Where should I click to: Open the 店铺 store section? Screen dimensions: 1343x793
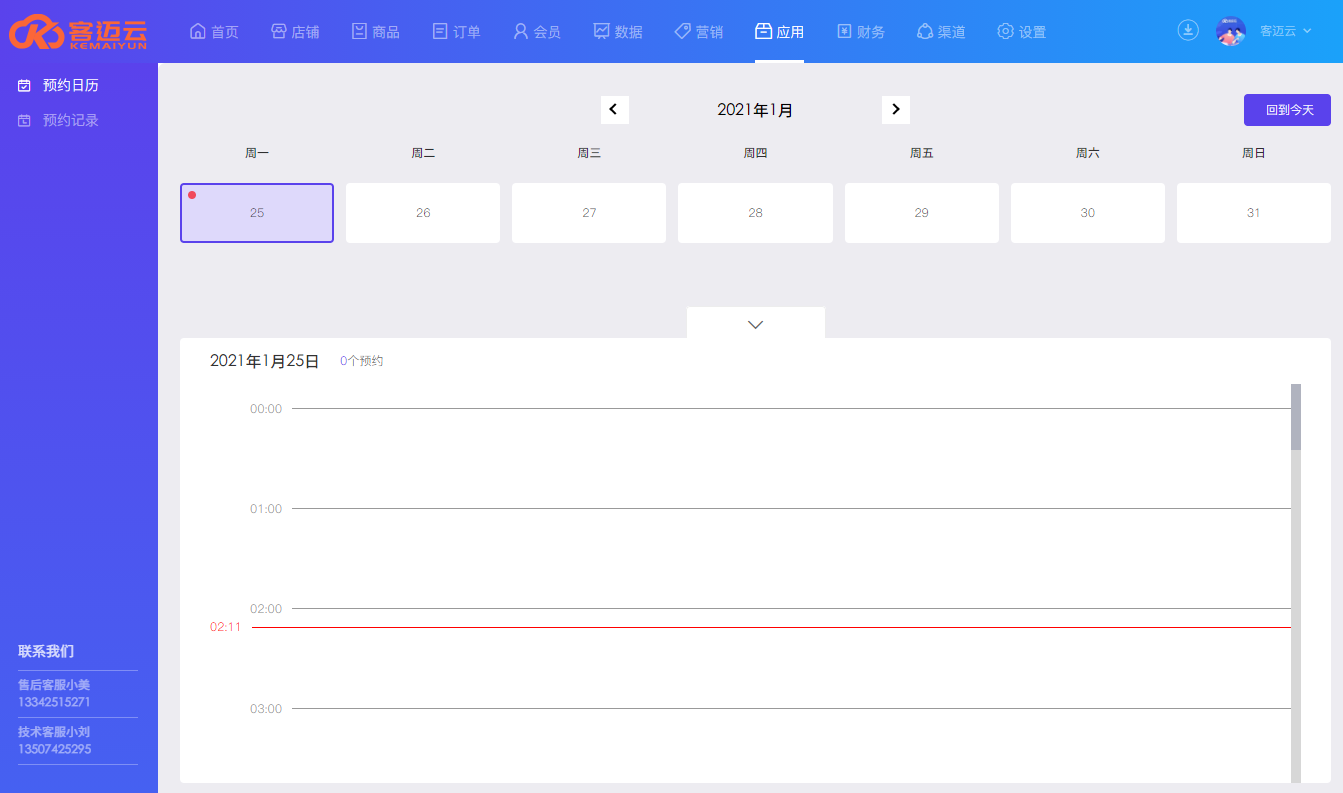[x=295, y=32]
